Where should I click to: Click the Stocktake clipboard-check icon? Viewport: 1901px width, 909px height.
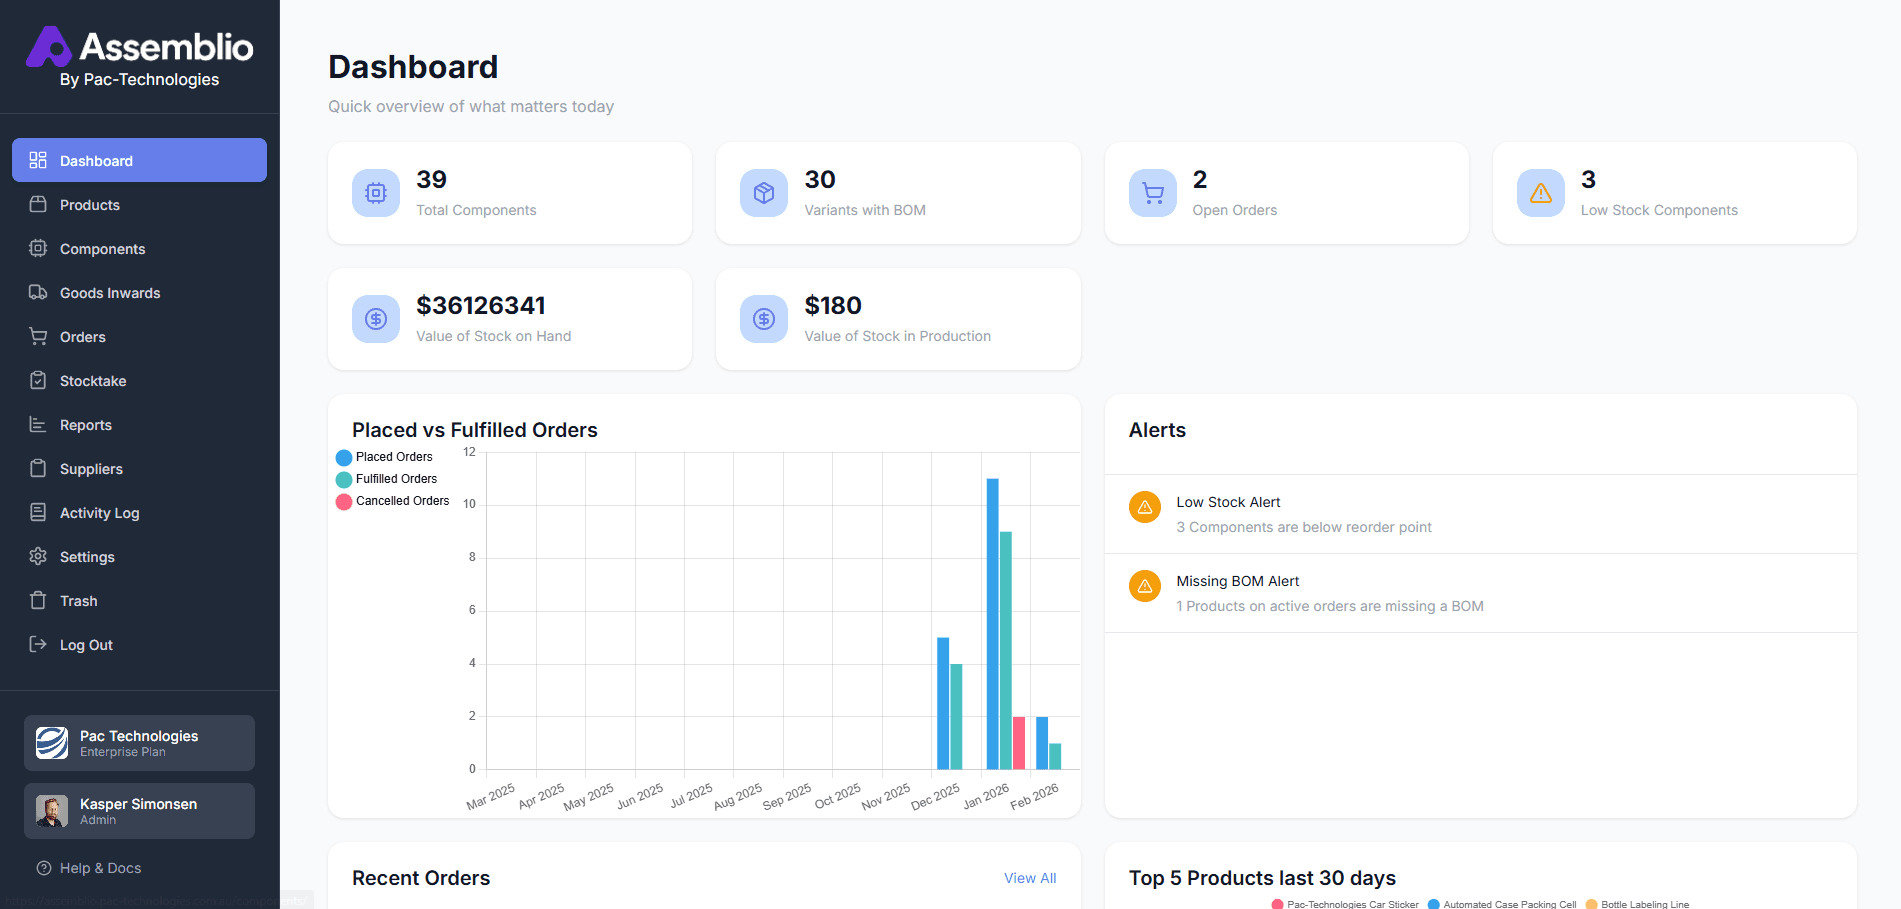(38, 380)
